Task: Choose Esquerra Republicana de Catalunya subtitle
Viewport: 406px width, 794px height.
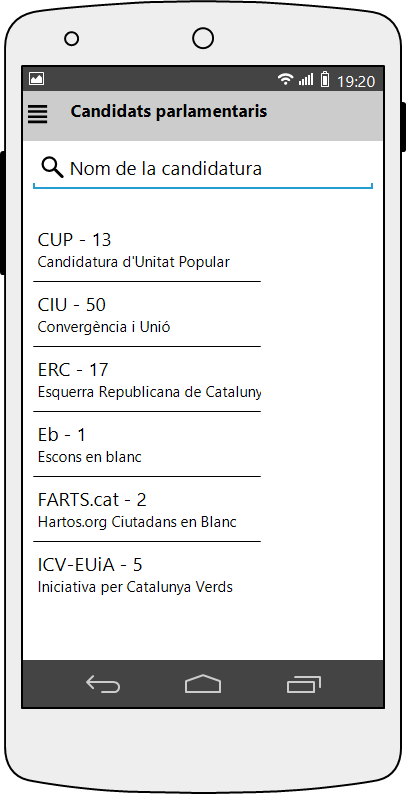Action: [149, 392]
